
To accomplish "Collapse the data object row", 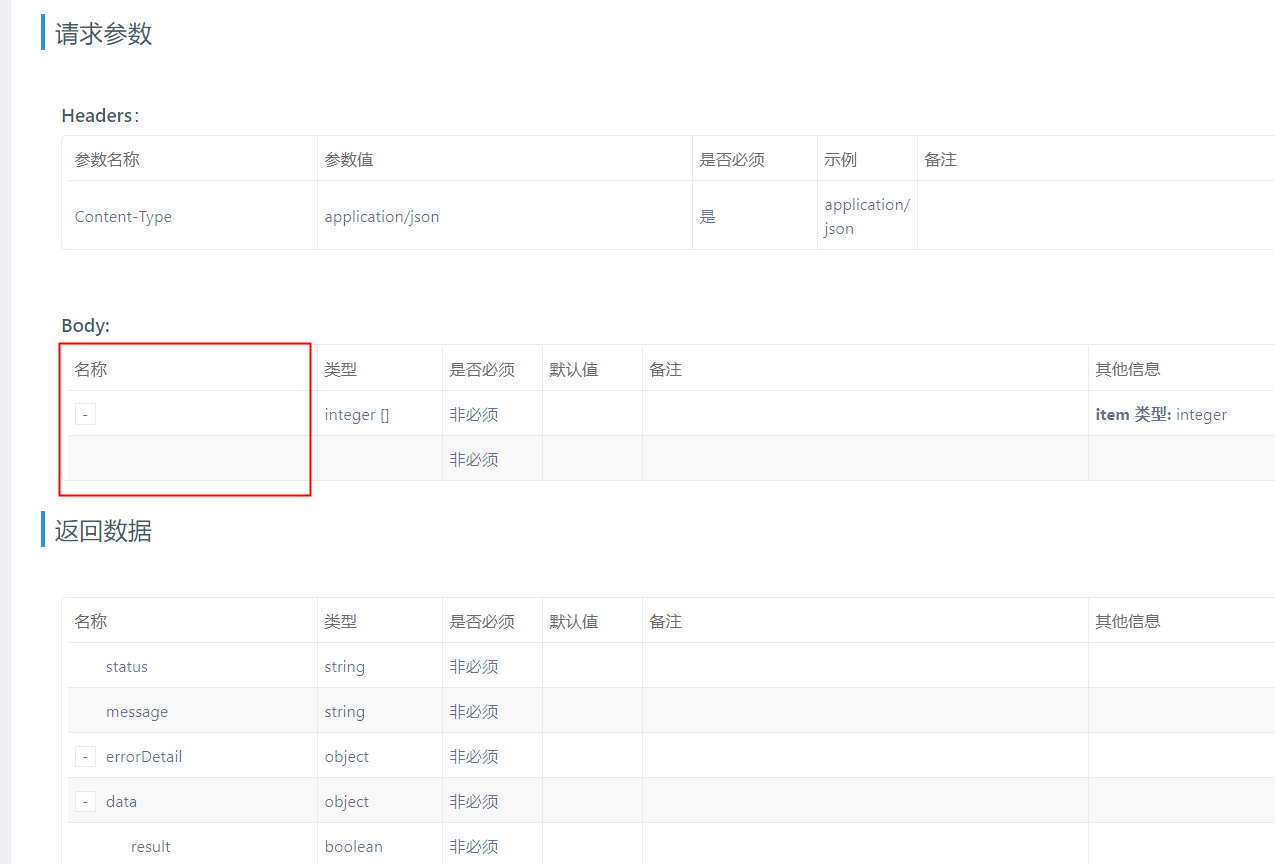I will pyautogui.click(x=85, y=801).
